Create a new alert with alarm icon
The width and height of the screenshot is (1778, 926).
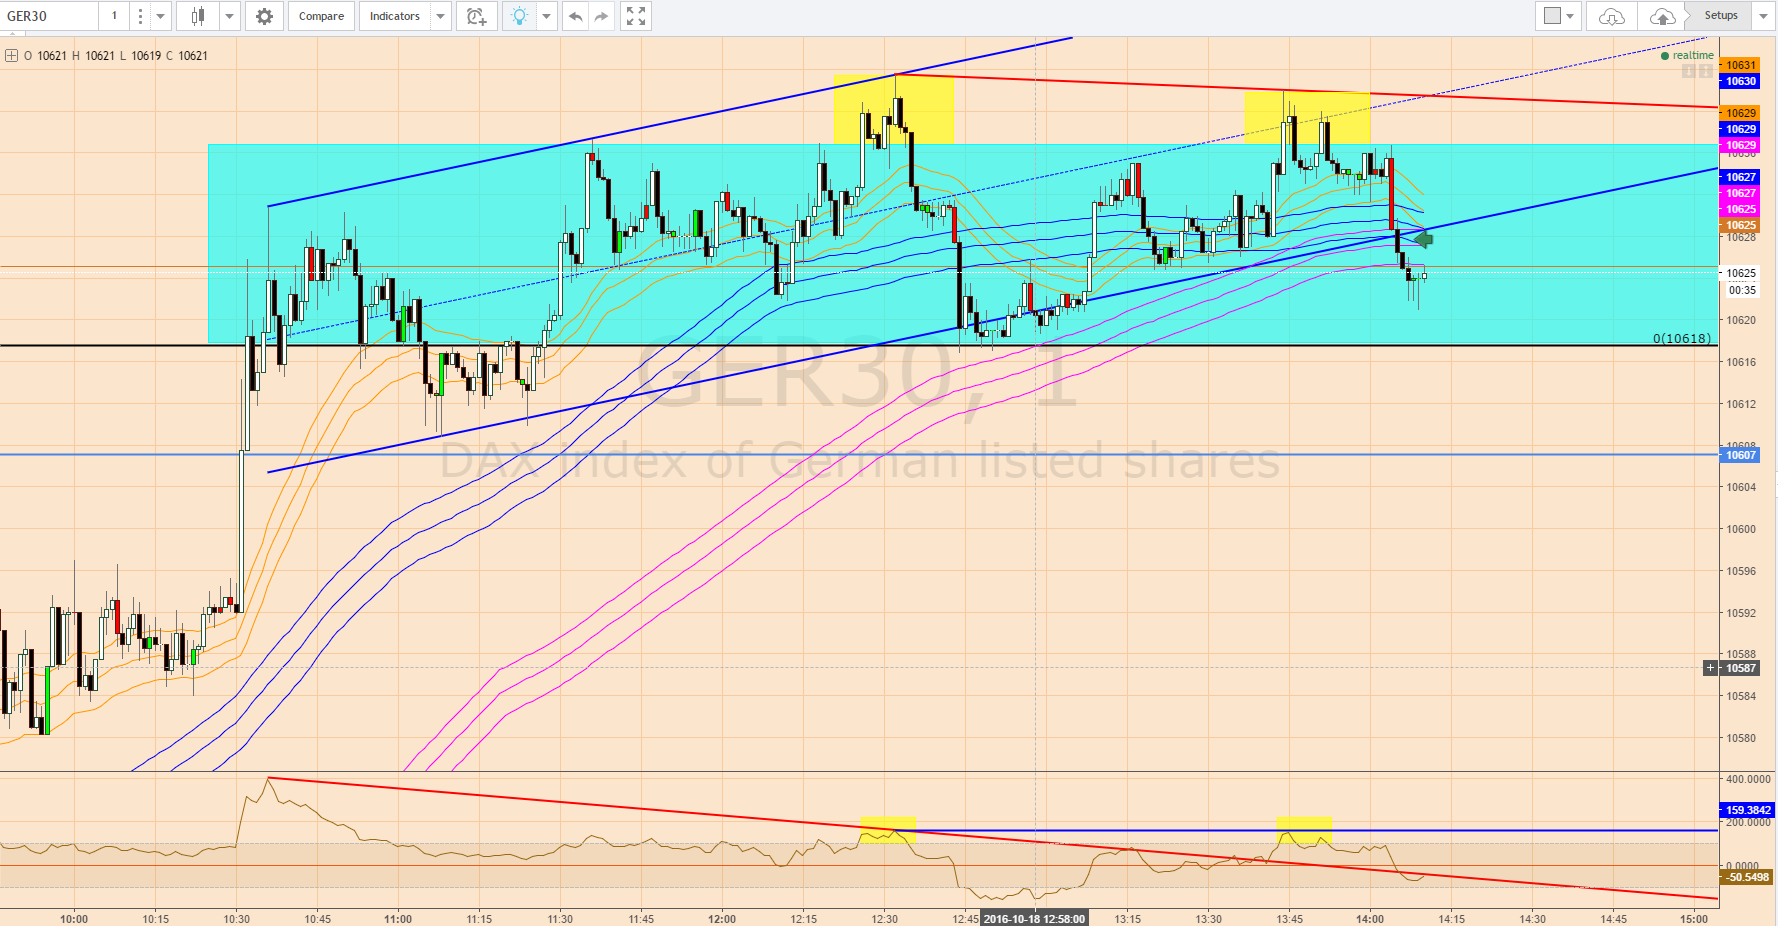[476, 16]
